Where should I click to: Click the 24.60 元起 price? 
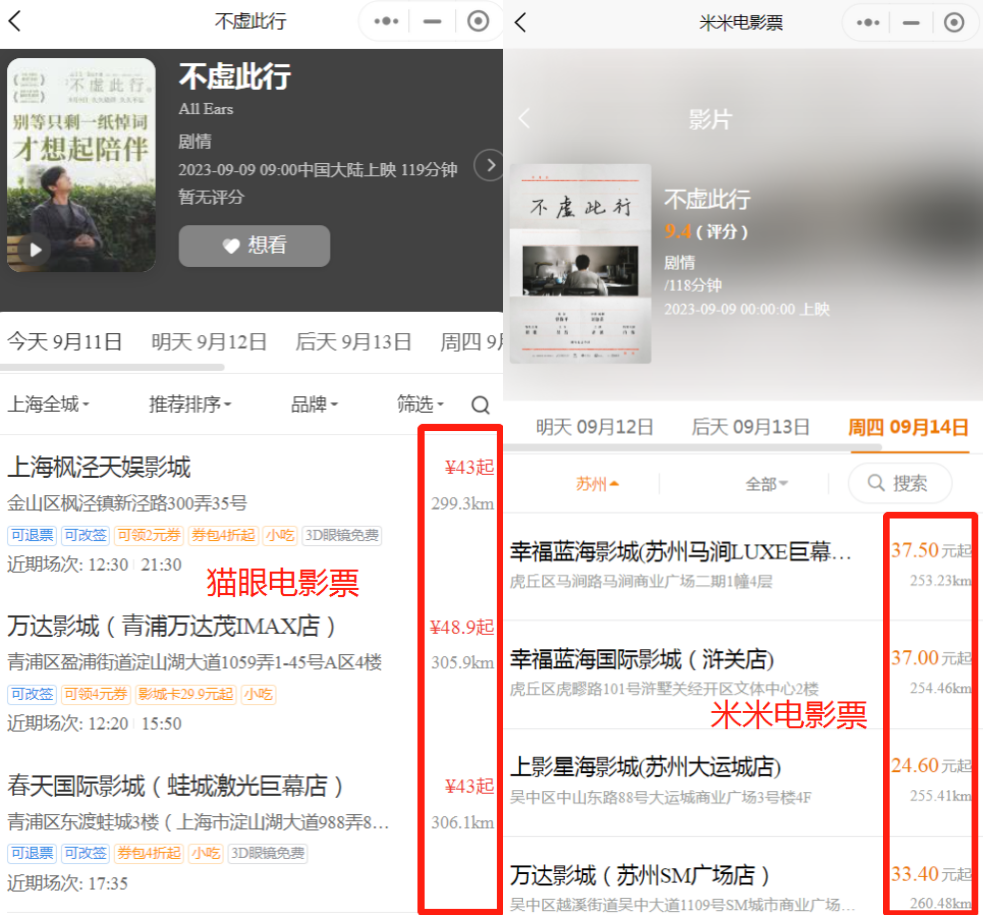coord(932,765)
